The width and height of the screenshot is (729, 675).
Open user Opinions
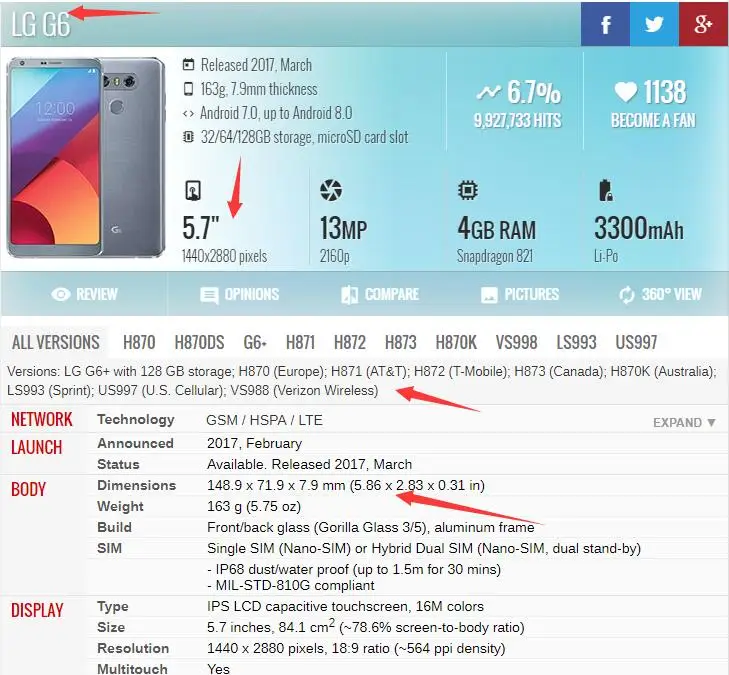click(x=239, y=294)
